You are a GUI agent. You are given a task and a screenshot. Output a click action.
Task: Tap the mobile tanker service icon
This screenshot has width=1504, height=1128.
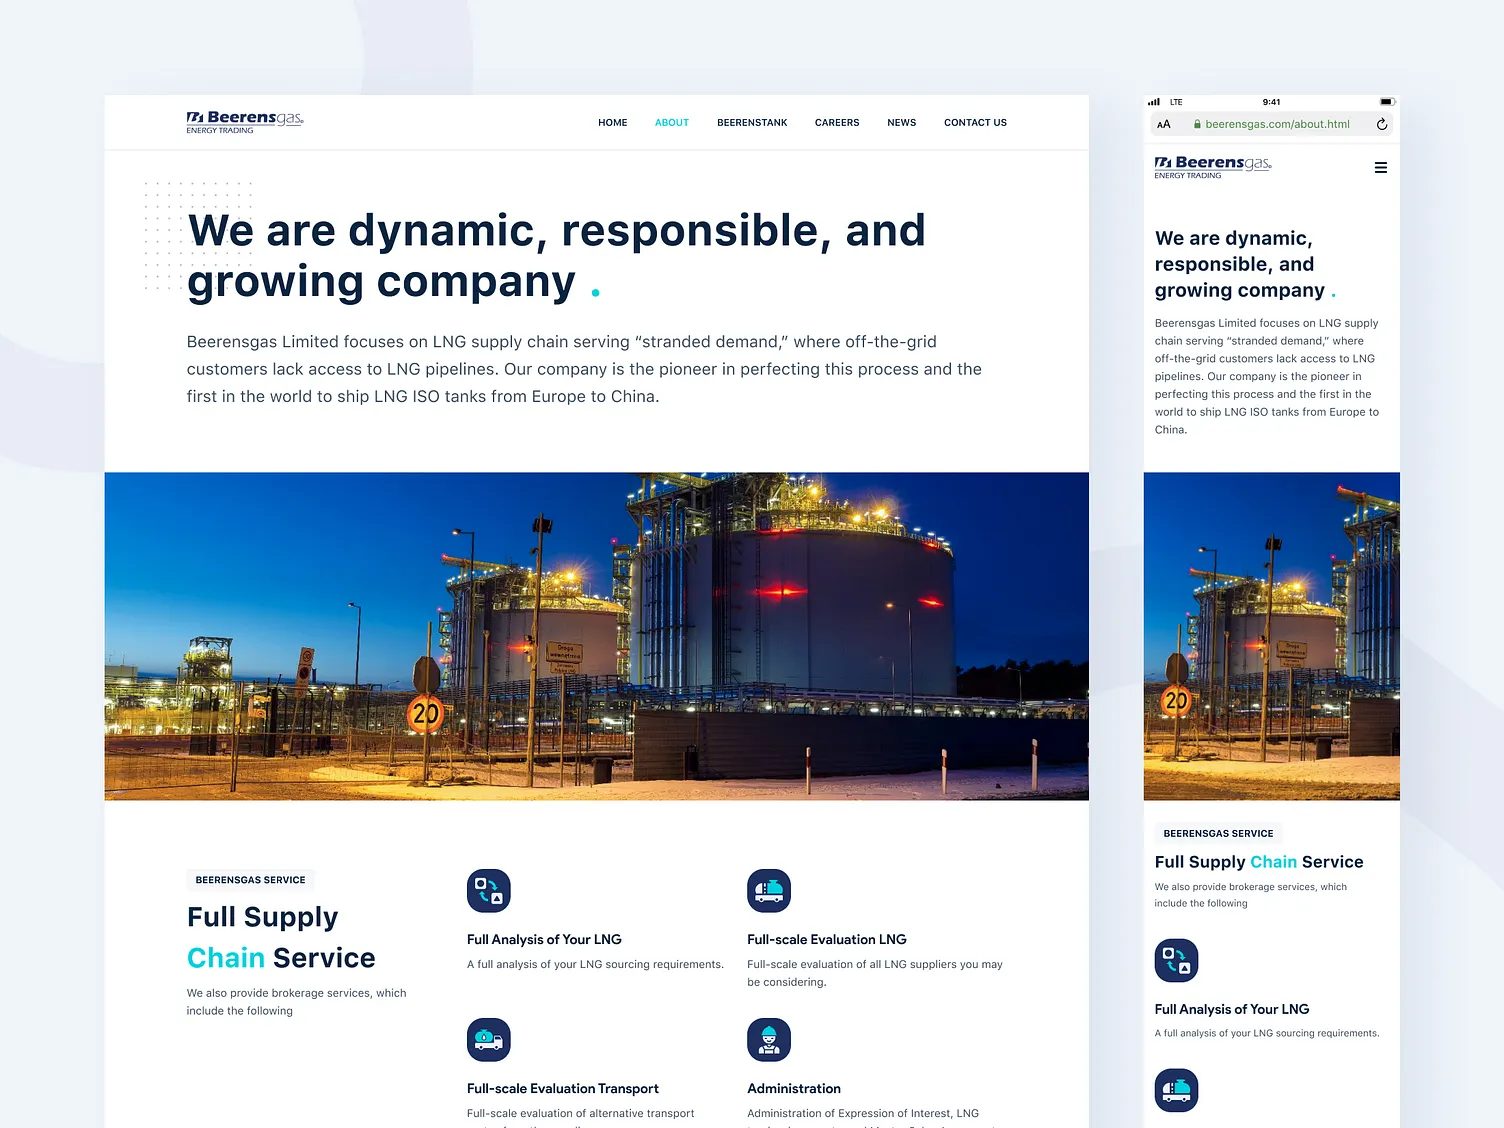coord(1176,1090)
